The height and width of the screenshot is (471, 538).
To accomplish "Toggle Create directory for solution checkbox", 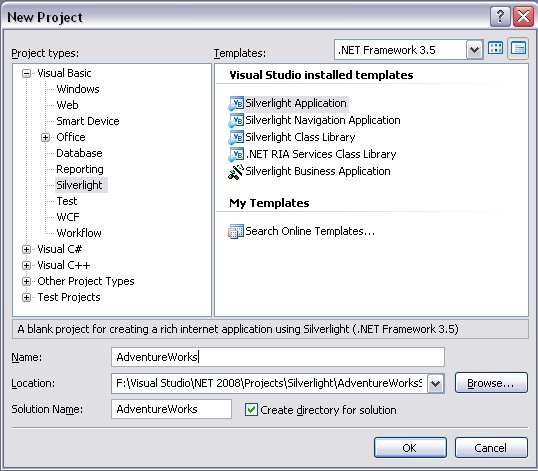I will pyautogui.click(x=251, y=410).
